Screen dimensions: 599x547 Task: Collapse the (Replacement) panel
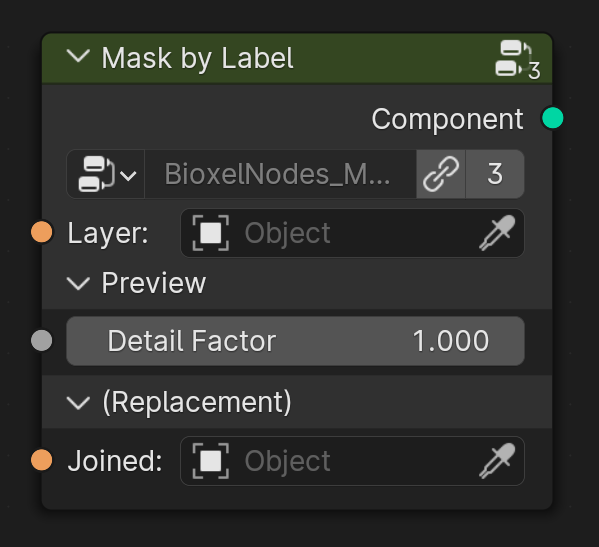coord(78,403)
